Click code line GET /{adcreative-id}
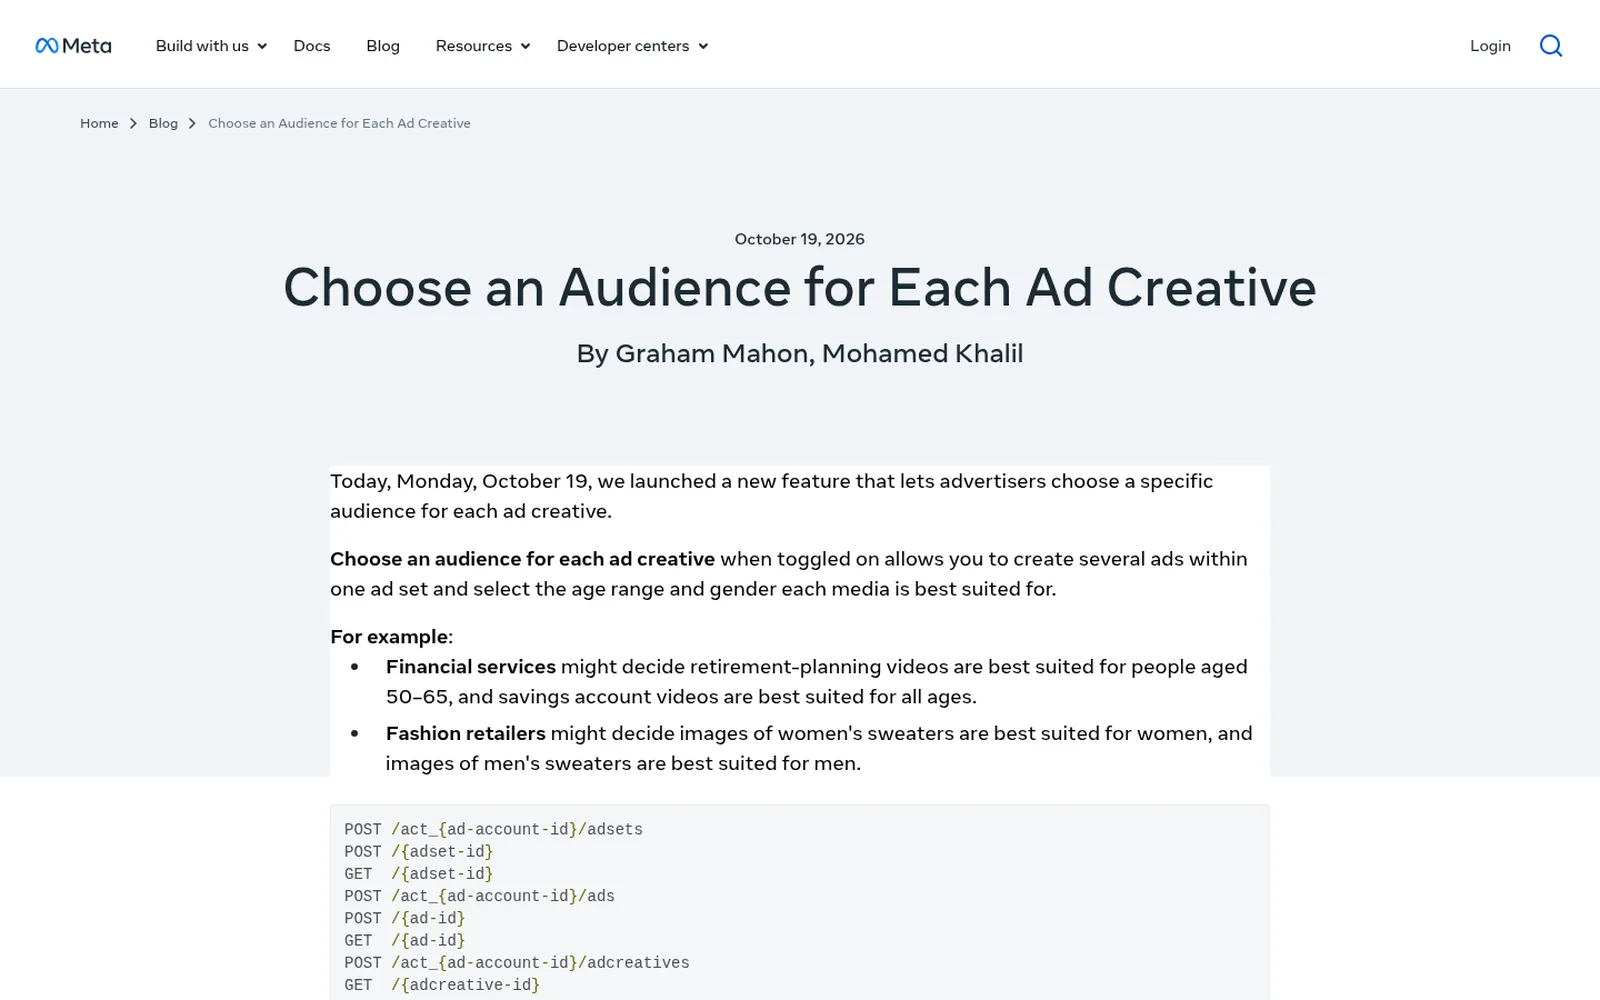Image resolution: width=1600 pixels, height=1000 pixels. (x=442, y=985)
